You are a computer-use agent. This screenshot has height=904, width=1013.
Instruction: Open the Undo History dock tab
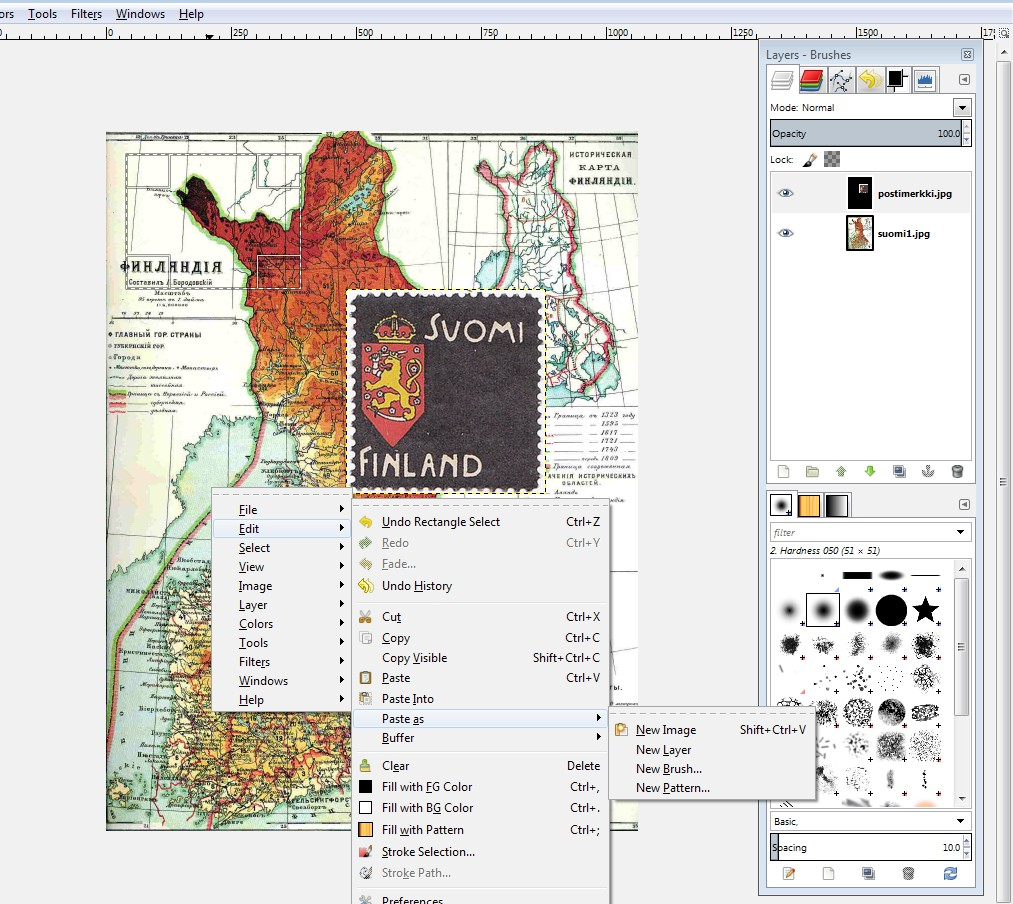tap(869, 80)
